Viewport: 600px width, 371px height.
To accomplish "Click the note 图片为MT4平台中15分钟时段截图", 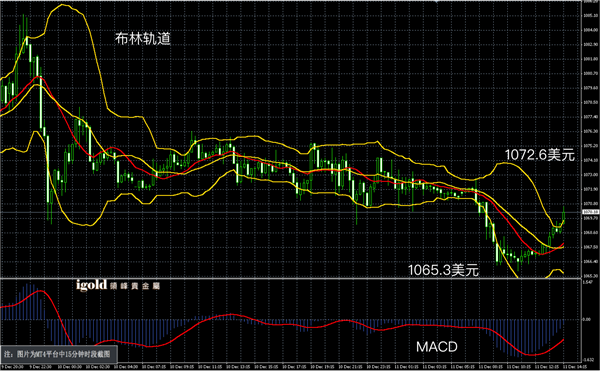I will click(x=57, y=354).
